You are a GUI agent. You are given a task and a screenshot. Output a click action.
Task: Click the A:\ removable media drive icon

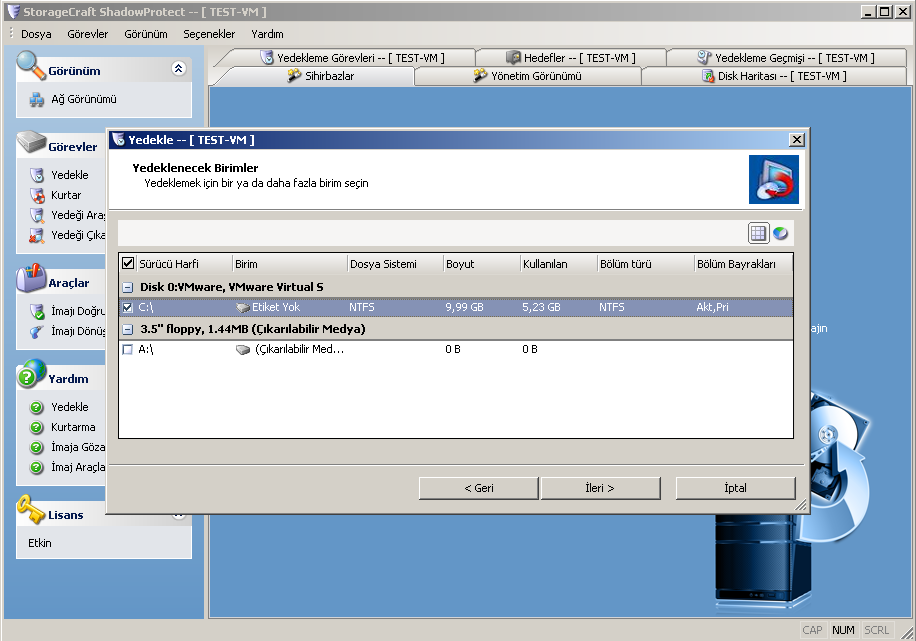243,349
